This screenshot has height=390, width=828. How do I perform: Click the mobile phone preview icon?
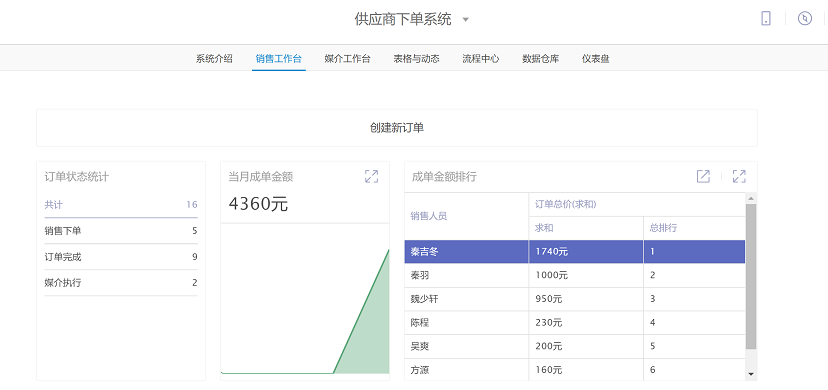pos(766,19)
